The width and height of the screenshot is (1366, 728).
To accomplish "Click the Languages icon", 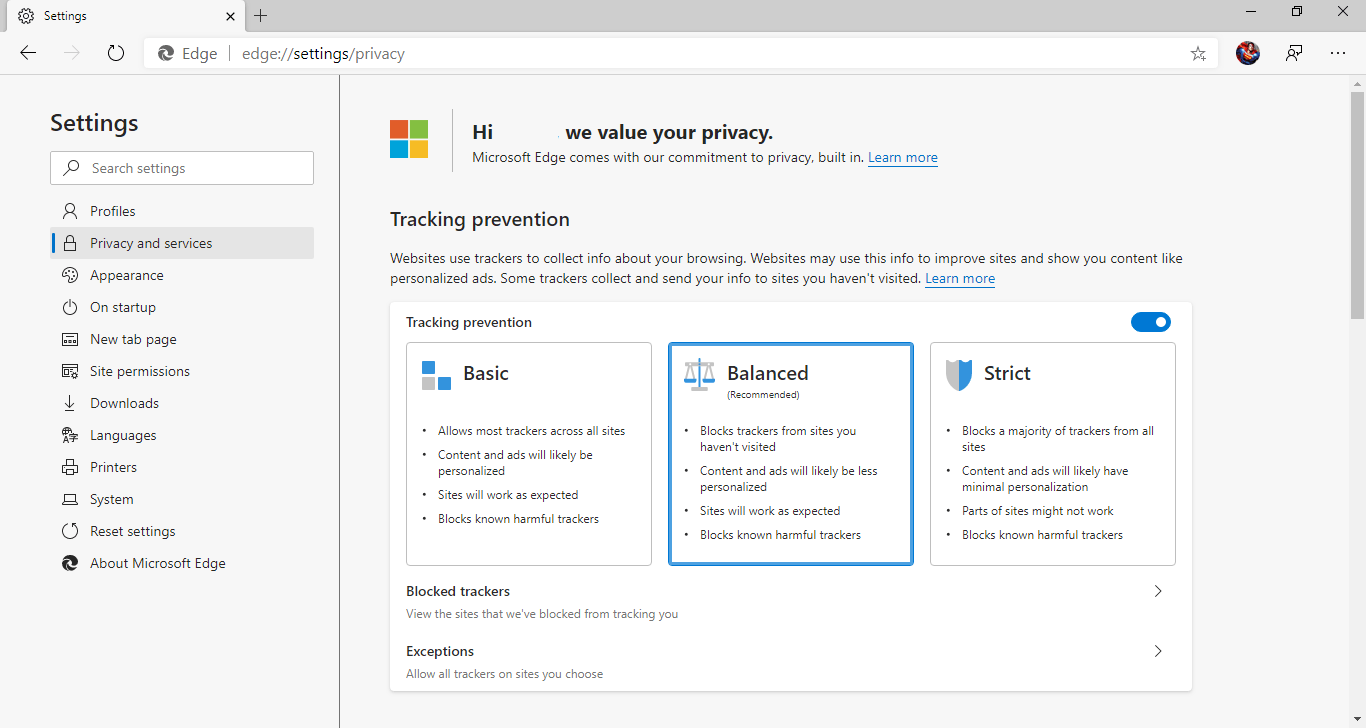I will click(x=70, y=435).
